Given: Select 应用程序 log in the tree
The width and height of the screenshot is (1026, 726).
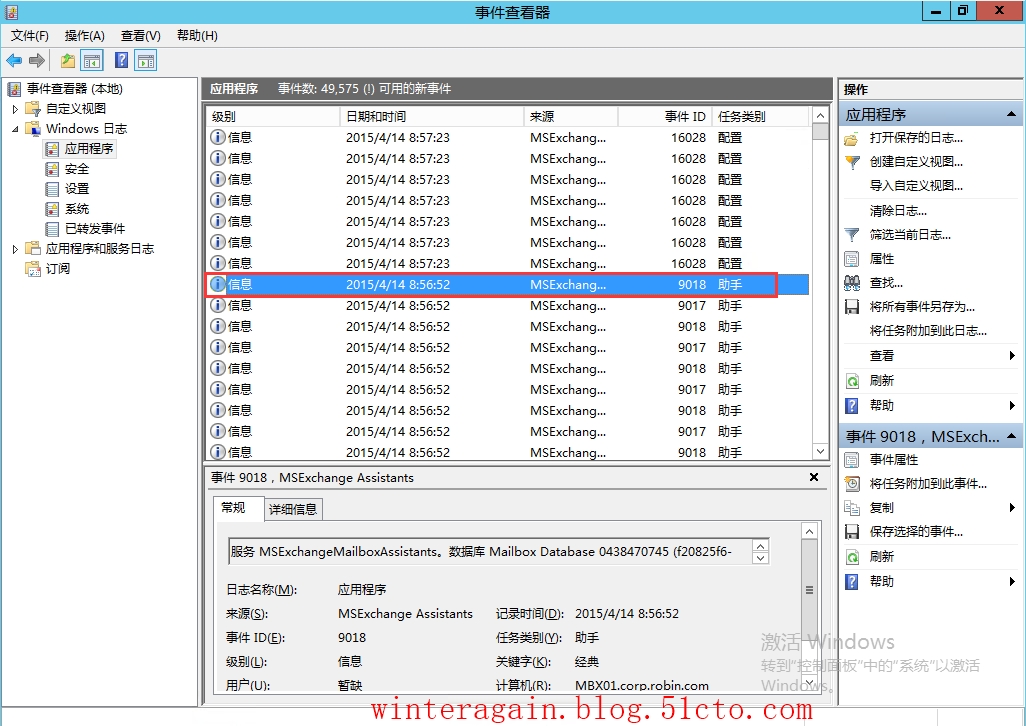Looking at the screenshot, I should pyautogui.click(x=88, y=148).
